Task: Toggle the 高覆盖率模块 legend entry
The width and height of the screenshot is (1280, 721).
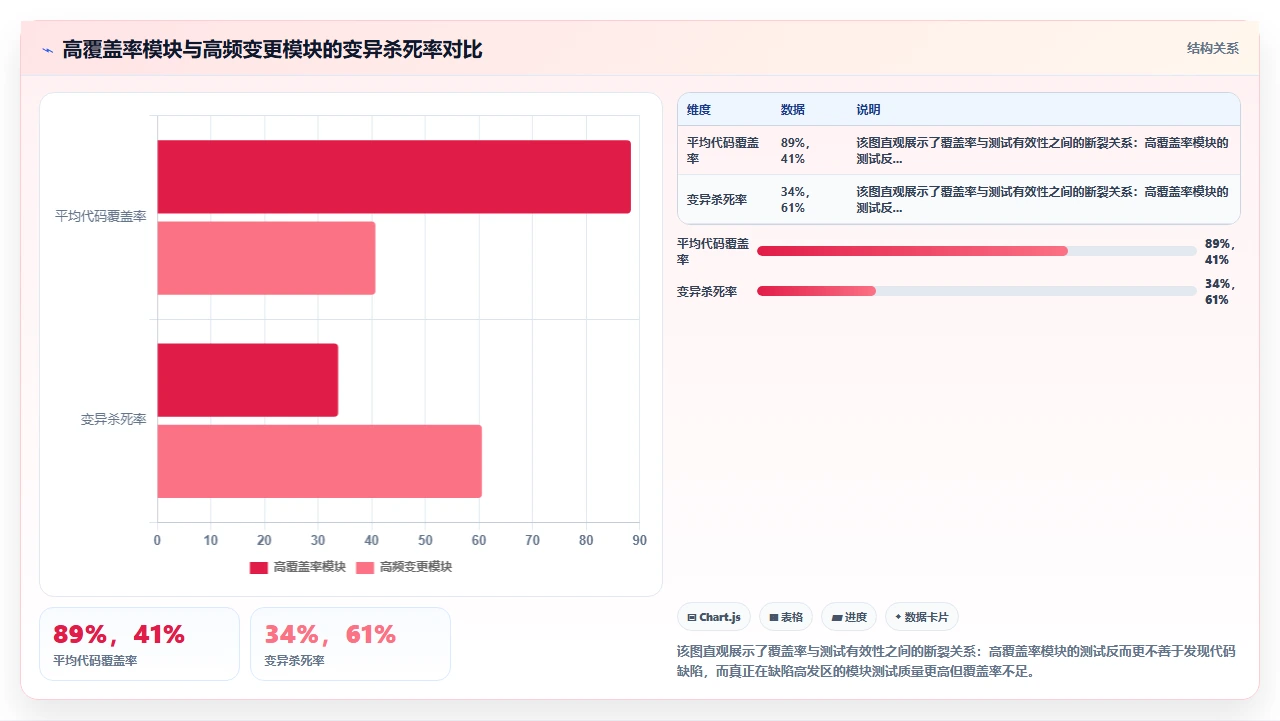Action: tap(298, 567)
